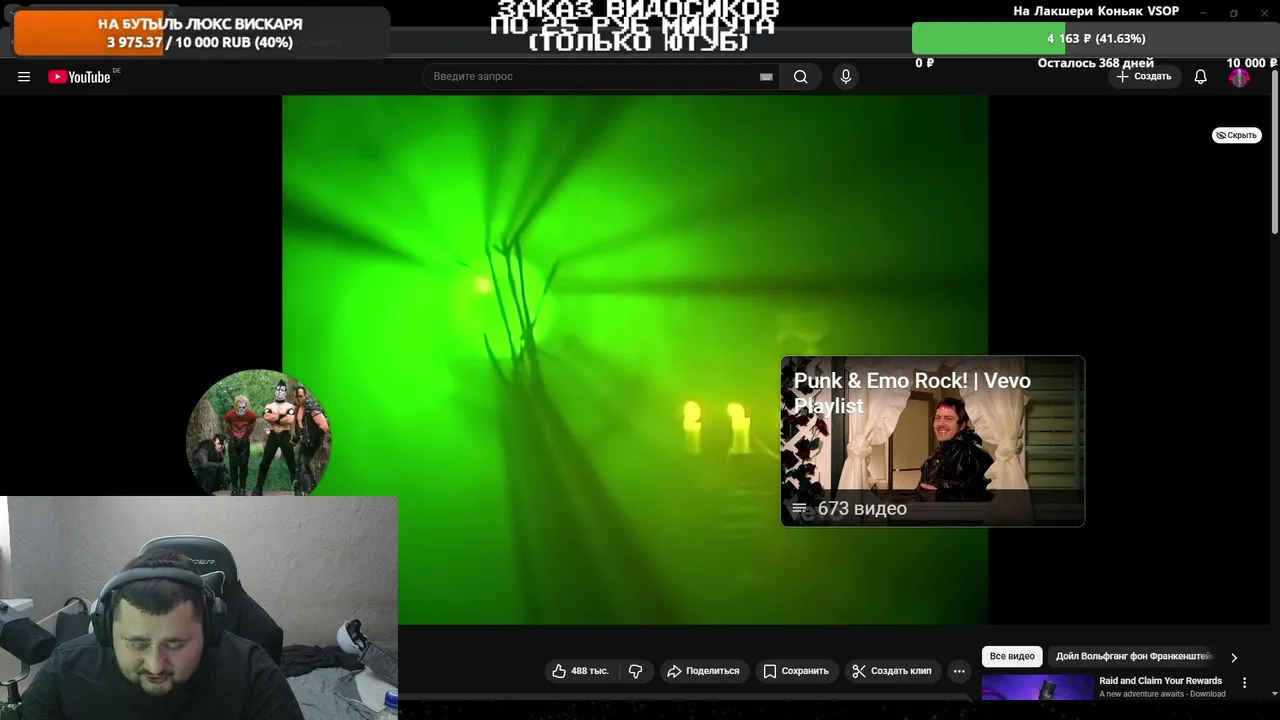Viewport: 1280px width, 720px height.
Task: Click the band picture channel avatar
Action: point(259,433)
